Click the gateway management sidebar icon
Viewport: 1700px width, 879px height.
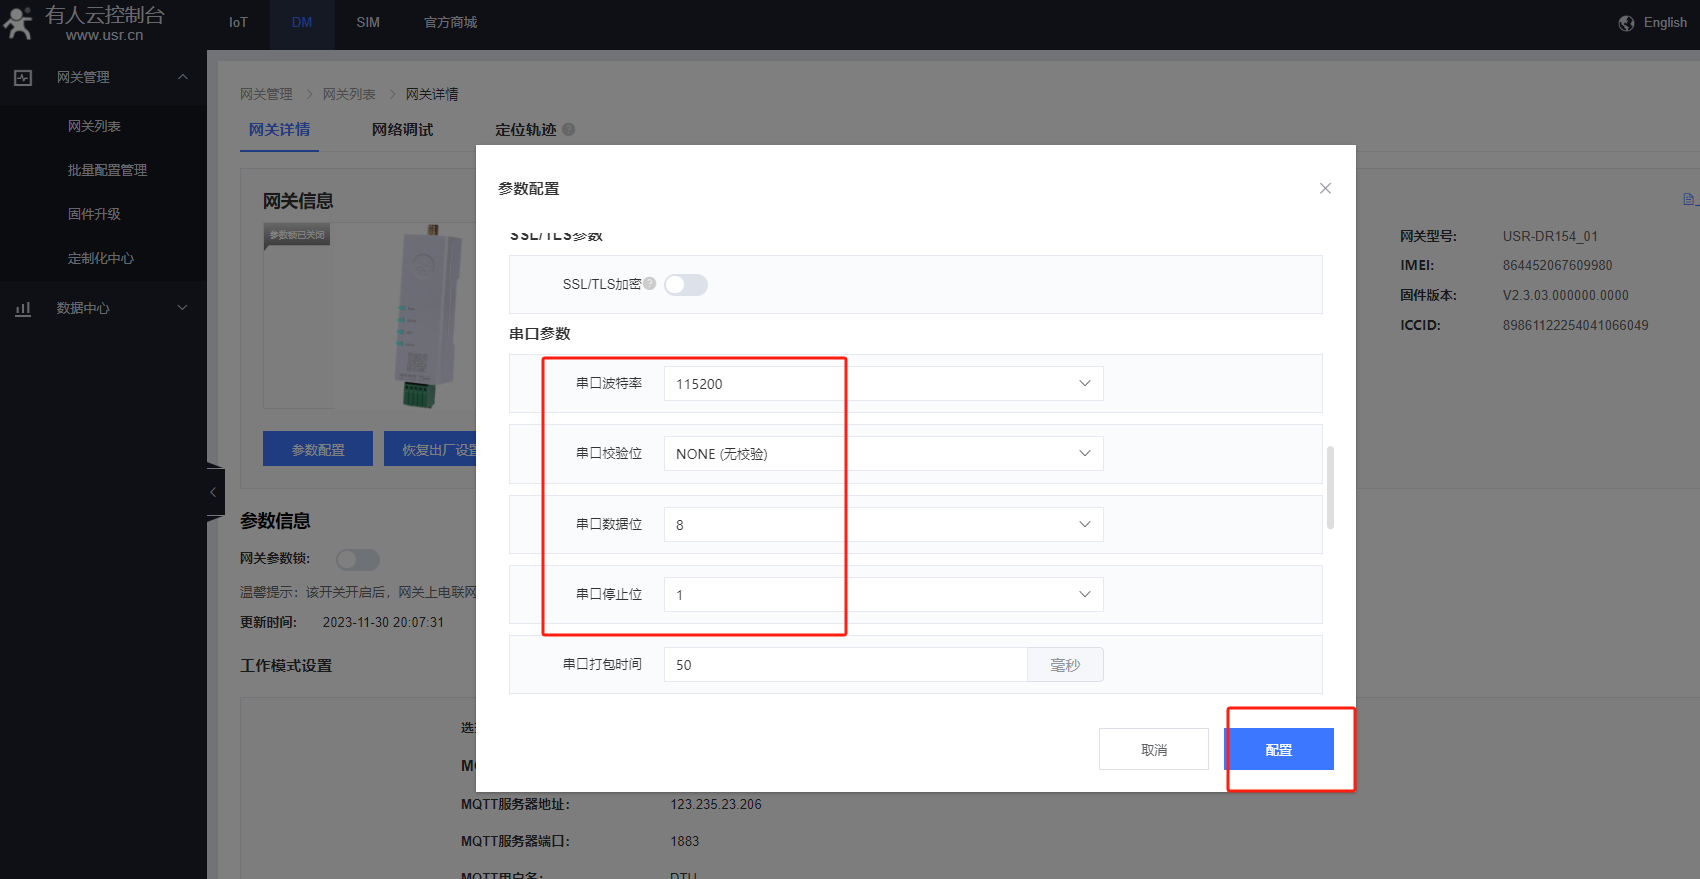point(23,78)
